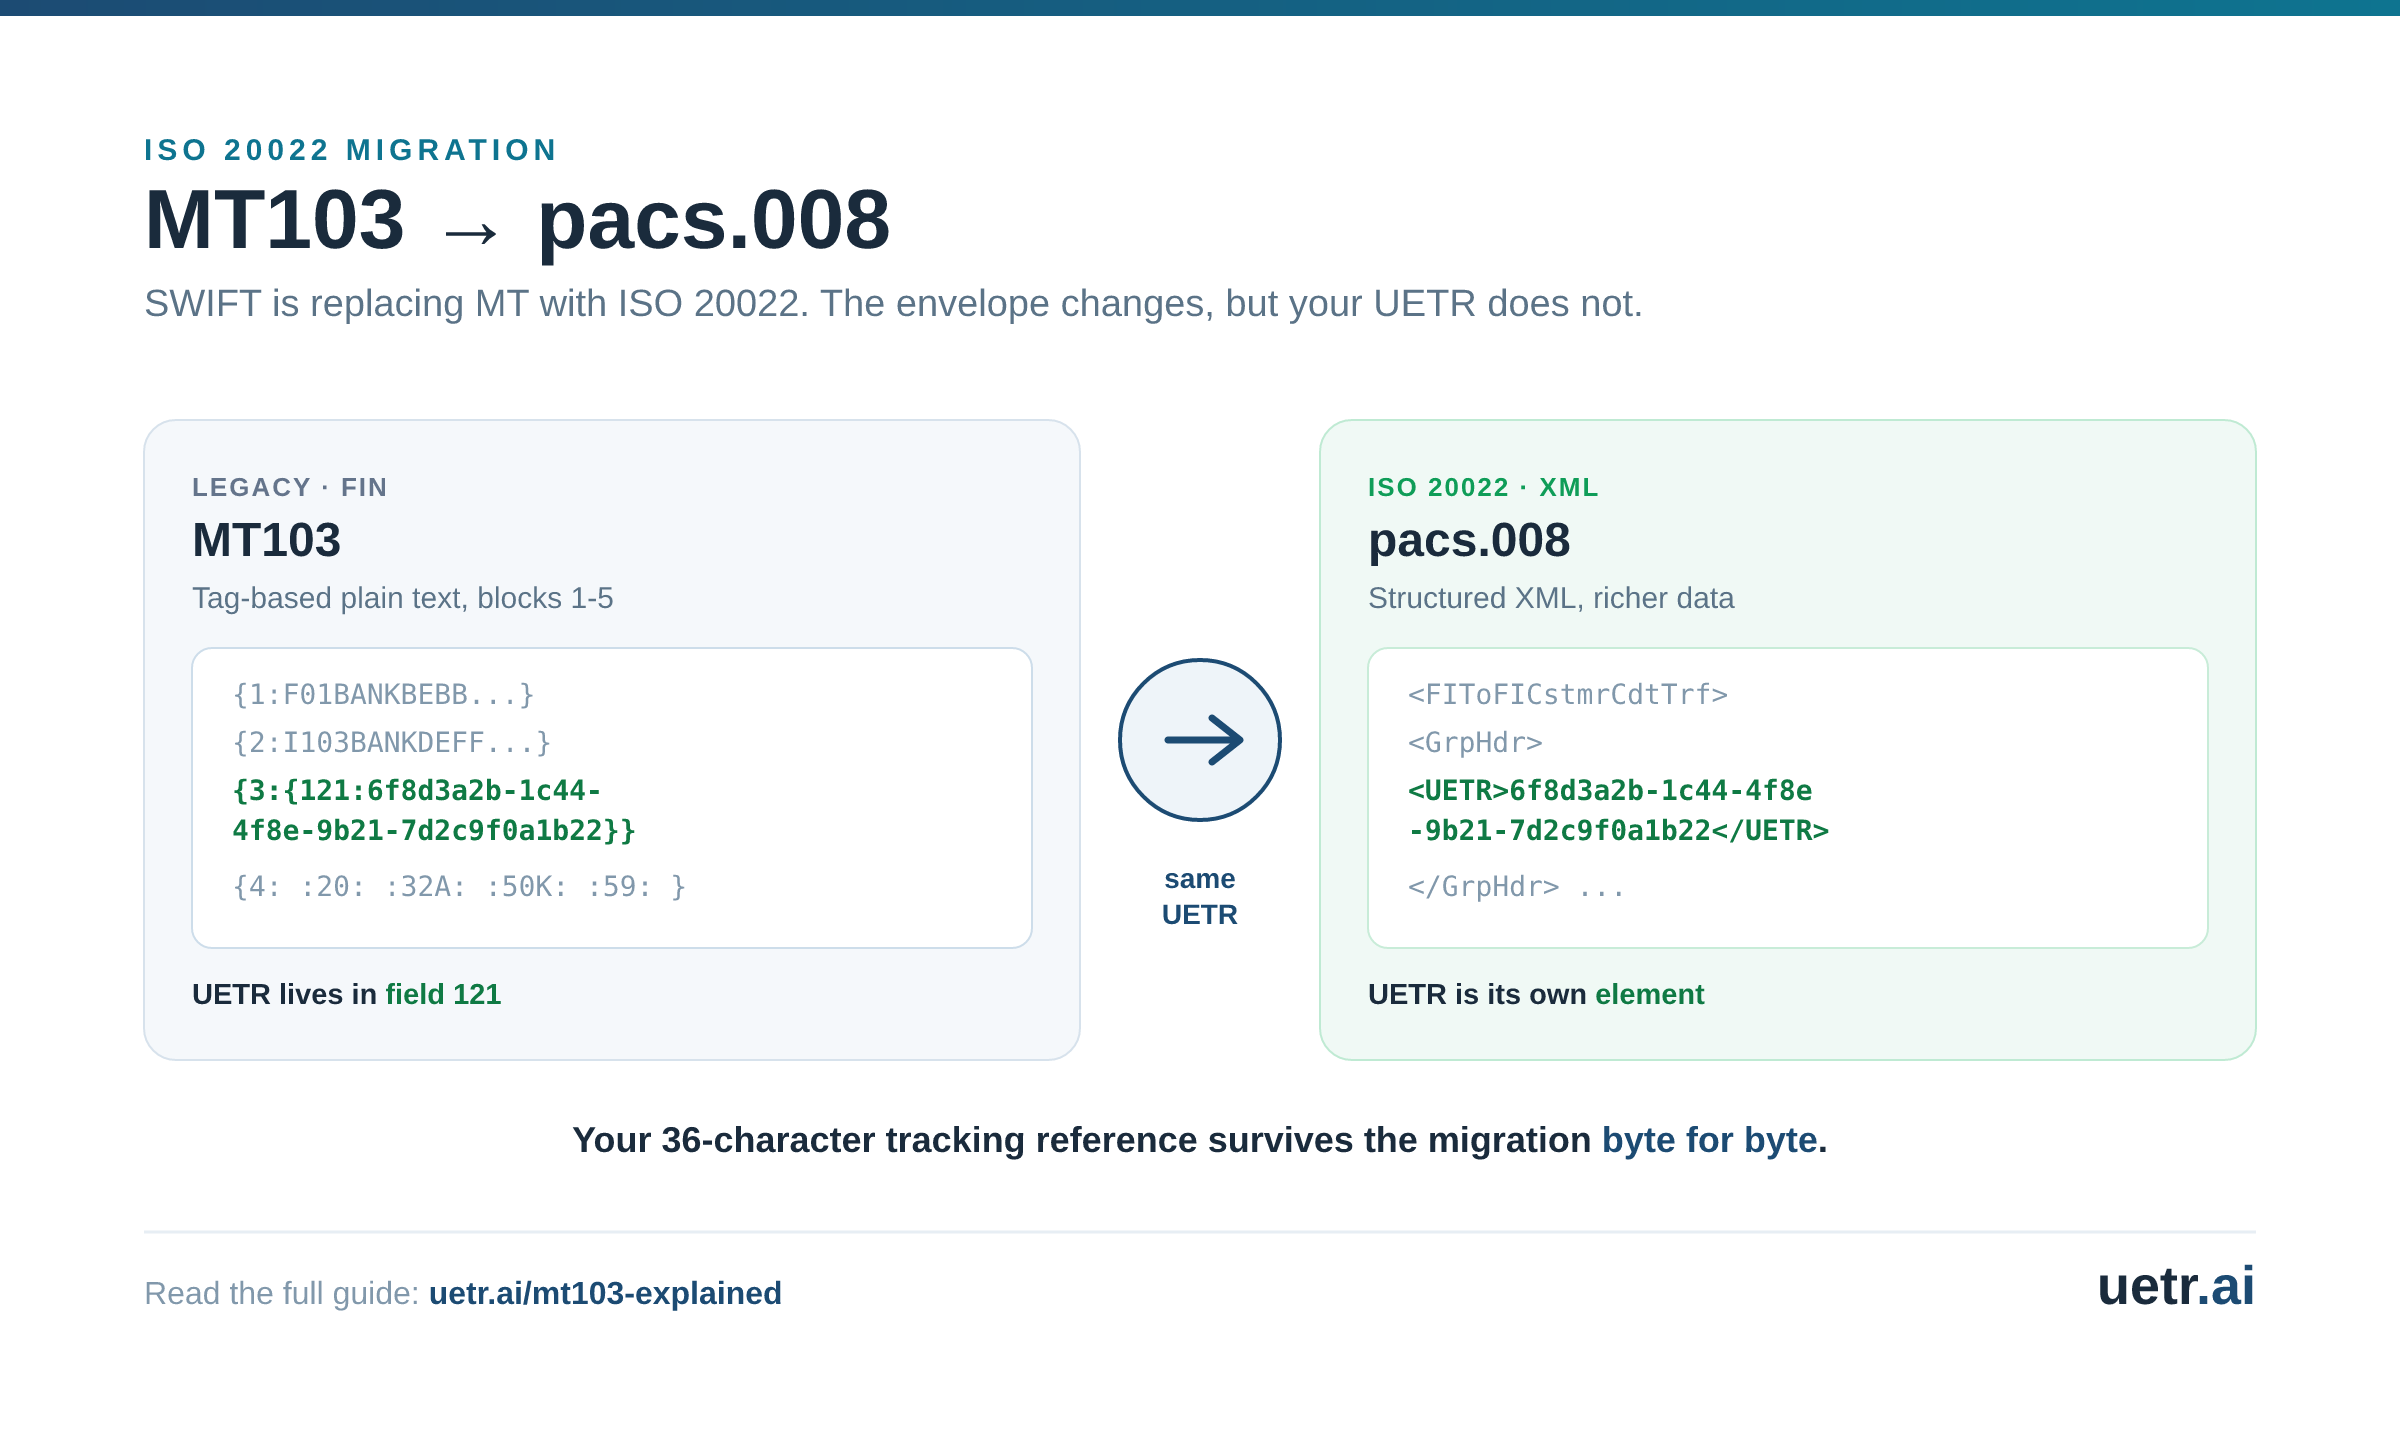Viewport: 2400px width, 1440px height.
Task: Click the 'byte for byte' highlighted phrase
Action: (x=1709, y=1140)
